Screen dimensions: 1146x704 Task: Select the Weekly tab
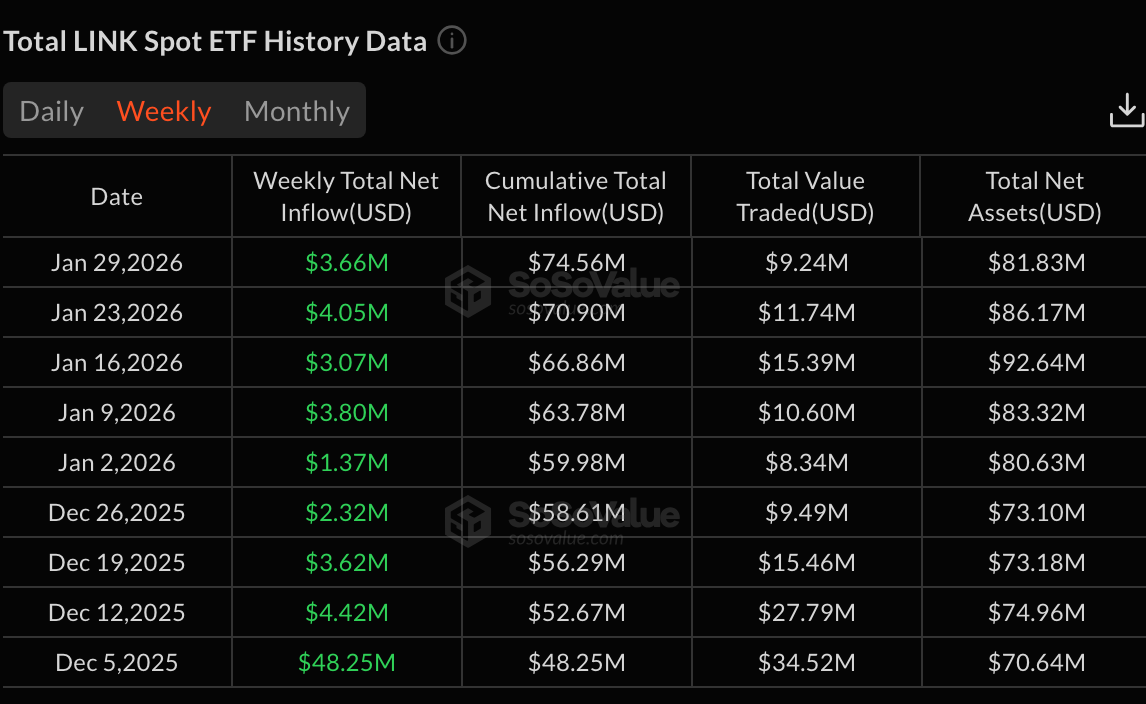point(164,111)
